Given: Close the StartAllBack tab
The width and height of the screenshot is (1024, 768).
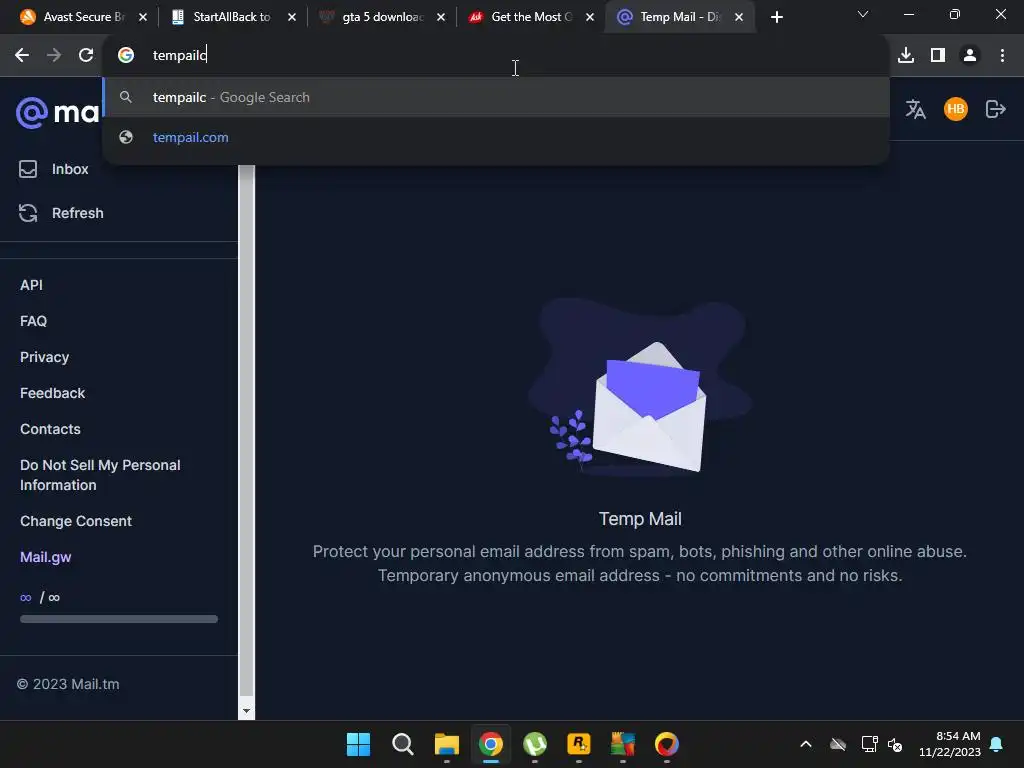Looking at the screenshot, I should (x=292, y=18).
